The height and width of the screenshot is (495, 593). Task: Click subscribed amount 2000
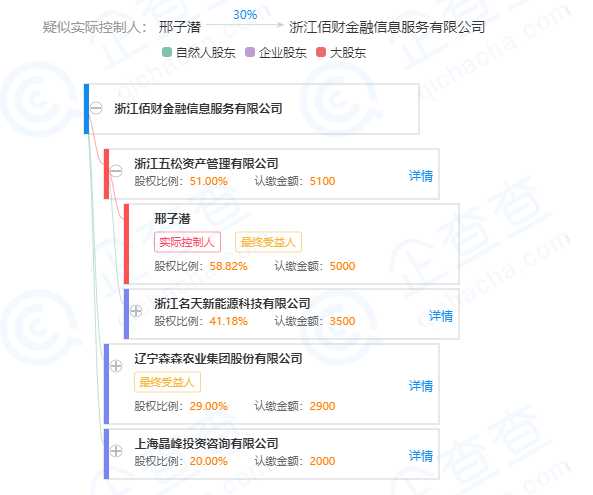[x=323, y=461]
